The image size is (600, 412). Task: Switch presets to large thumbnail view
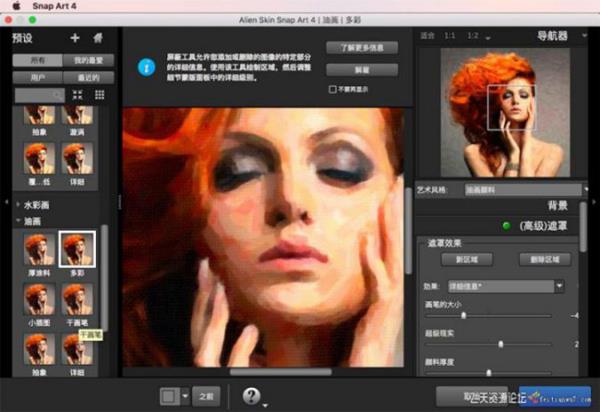tap(78, 94)
